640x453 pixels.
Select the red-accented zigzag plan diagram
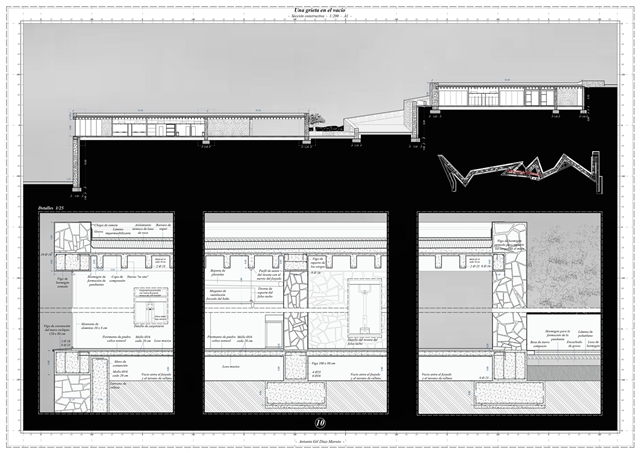click(x=518, y=172)
